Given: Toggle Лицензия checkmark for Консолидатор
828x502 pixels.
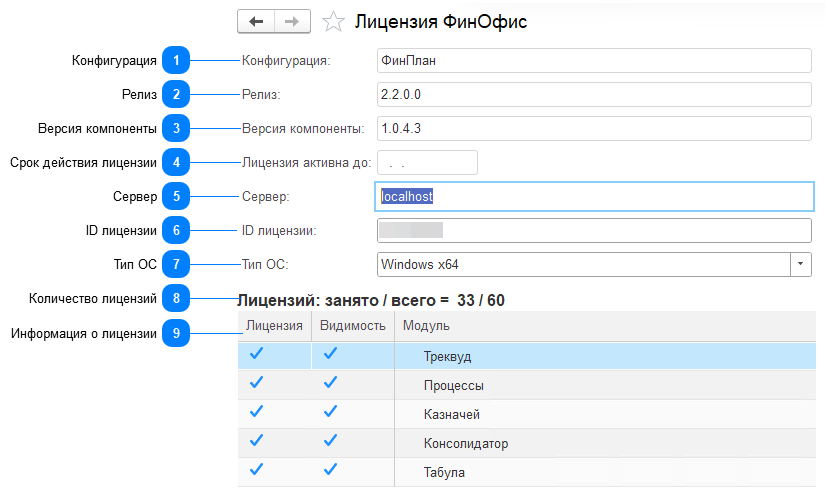Looking at the screenshot, I should (x=257, y=440).
